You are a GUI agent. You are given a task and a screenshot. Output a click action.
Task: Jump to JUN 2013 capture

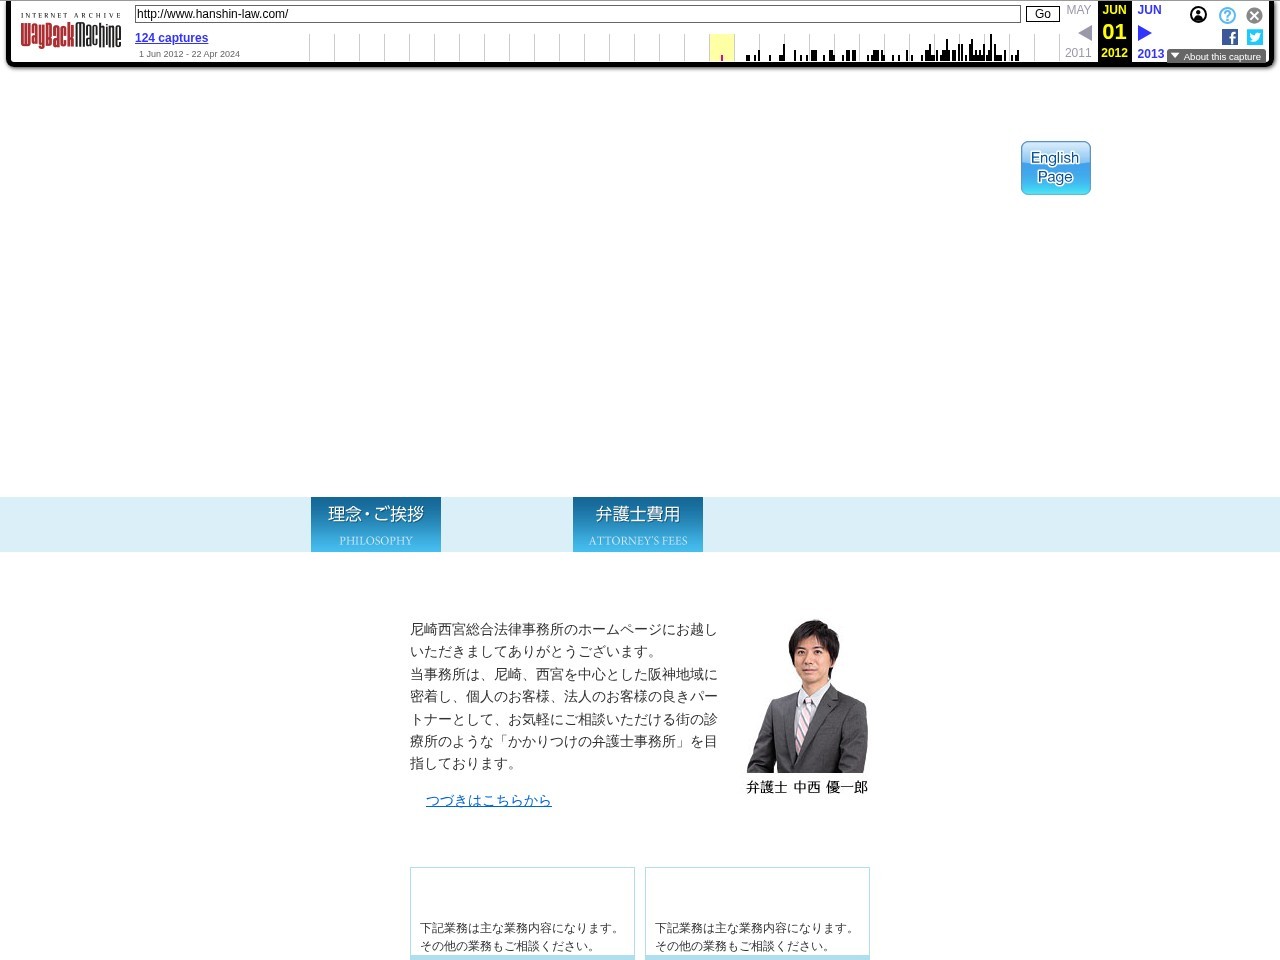click(x=1150, y=53)
